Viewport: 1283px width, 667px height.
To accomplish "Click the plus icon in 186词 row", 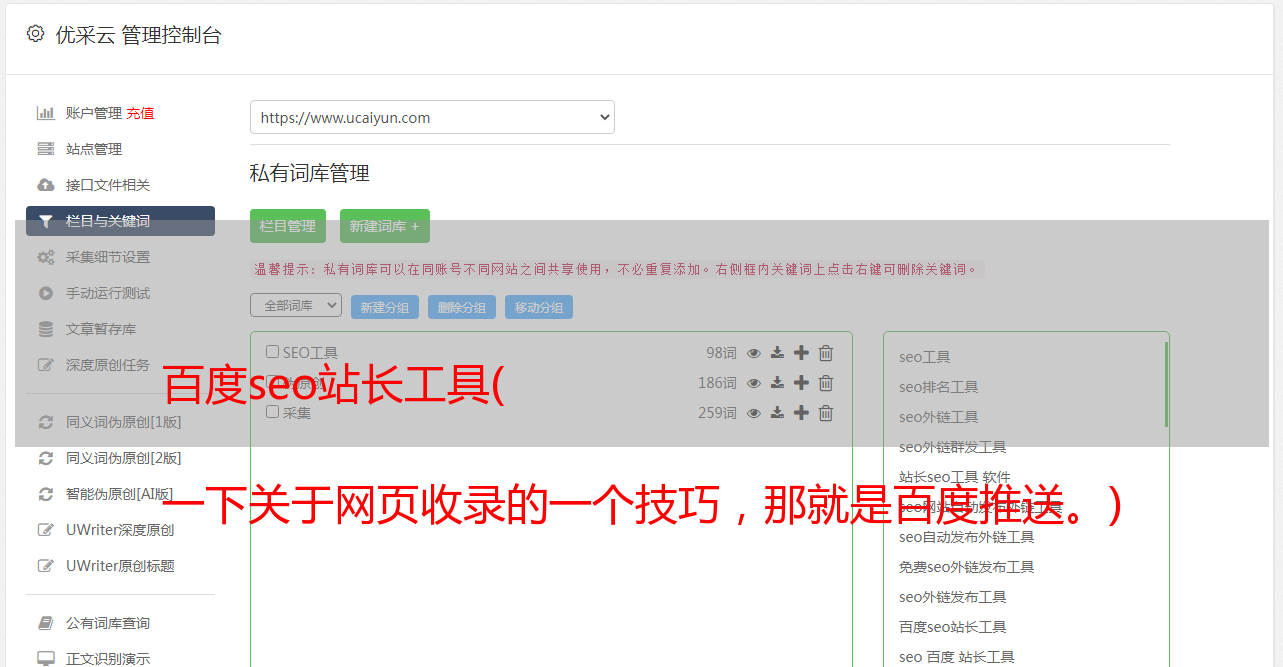I will pyautogui.click(x=801, y=383).
